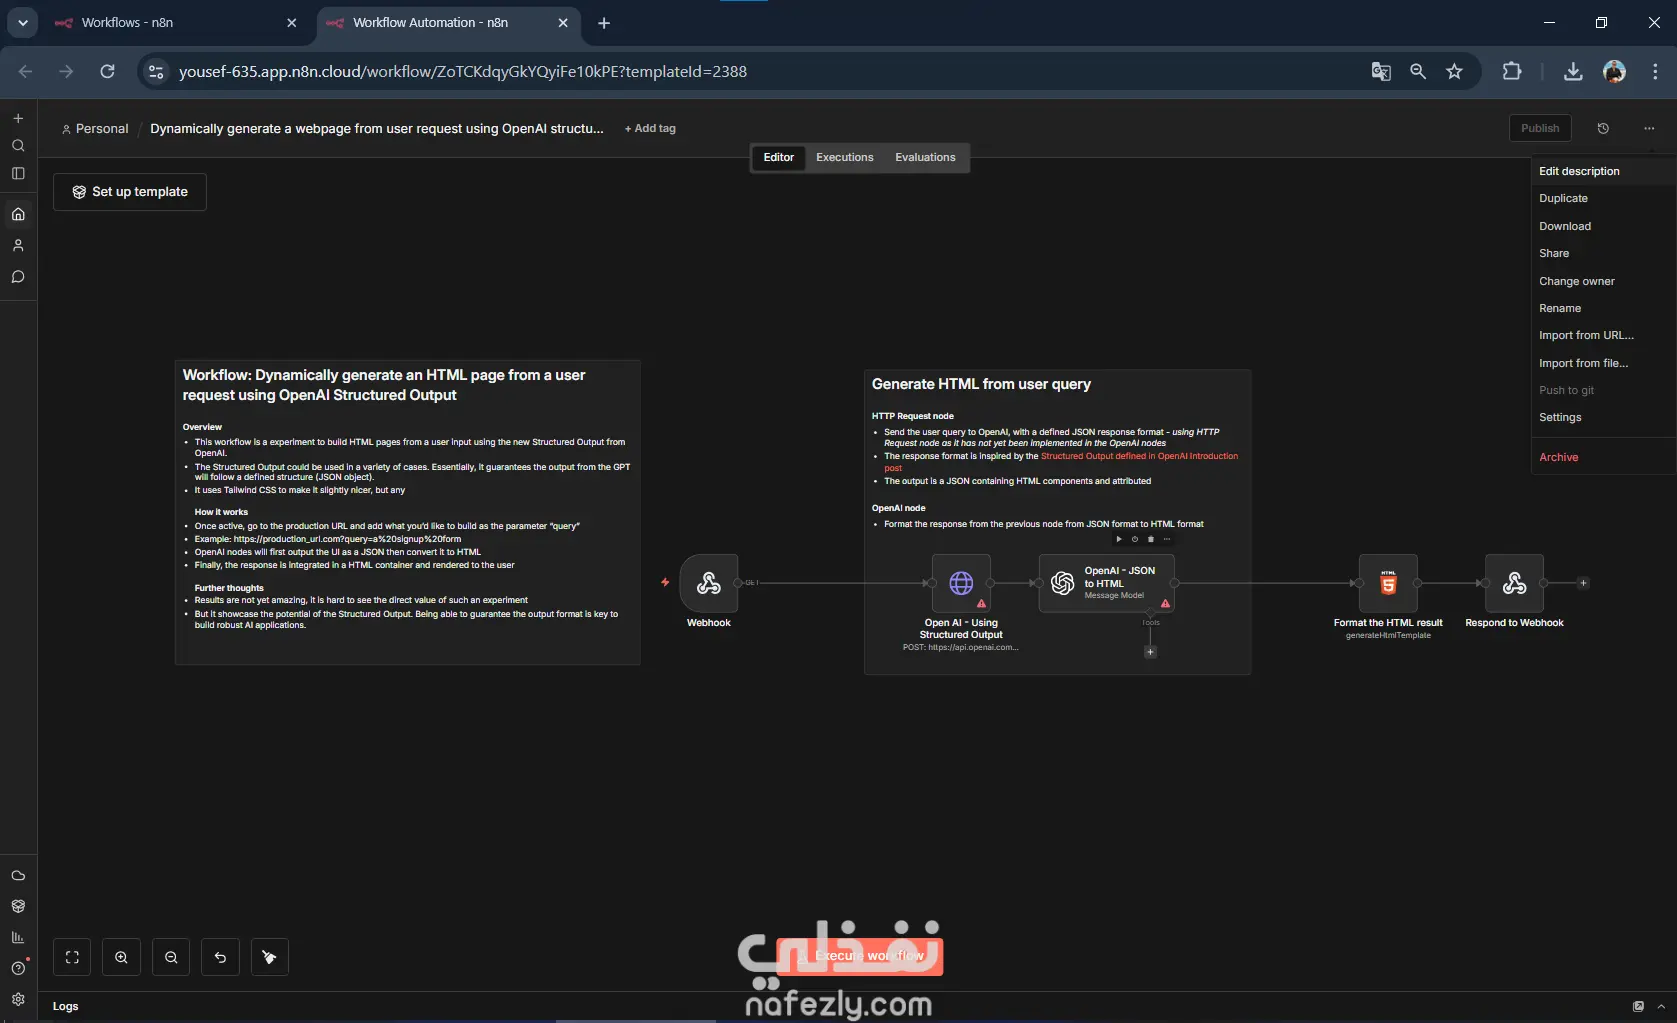Click the Set up template button
1677x1023 pixels.
(x=130, y=192)
